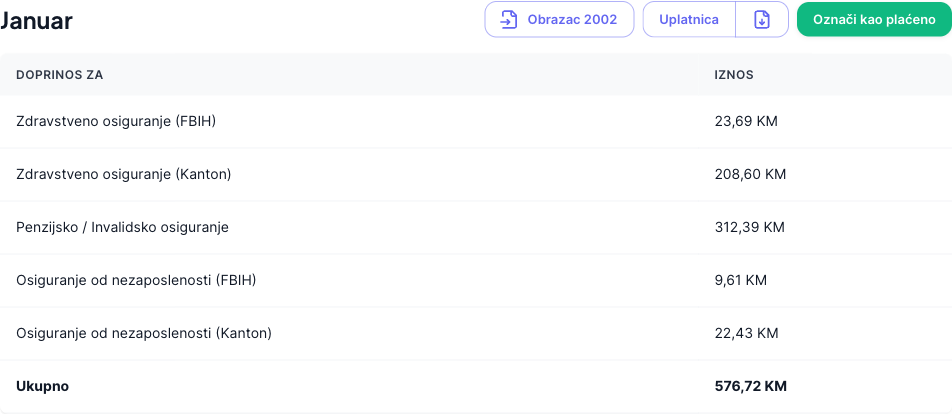Select Osiguranje od nezaposlenosti (FBIH) row
The width and height of the screenshot is (952, 414).
(x=136, y=280)
